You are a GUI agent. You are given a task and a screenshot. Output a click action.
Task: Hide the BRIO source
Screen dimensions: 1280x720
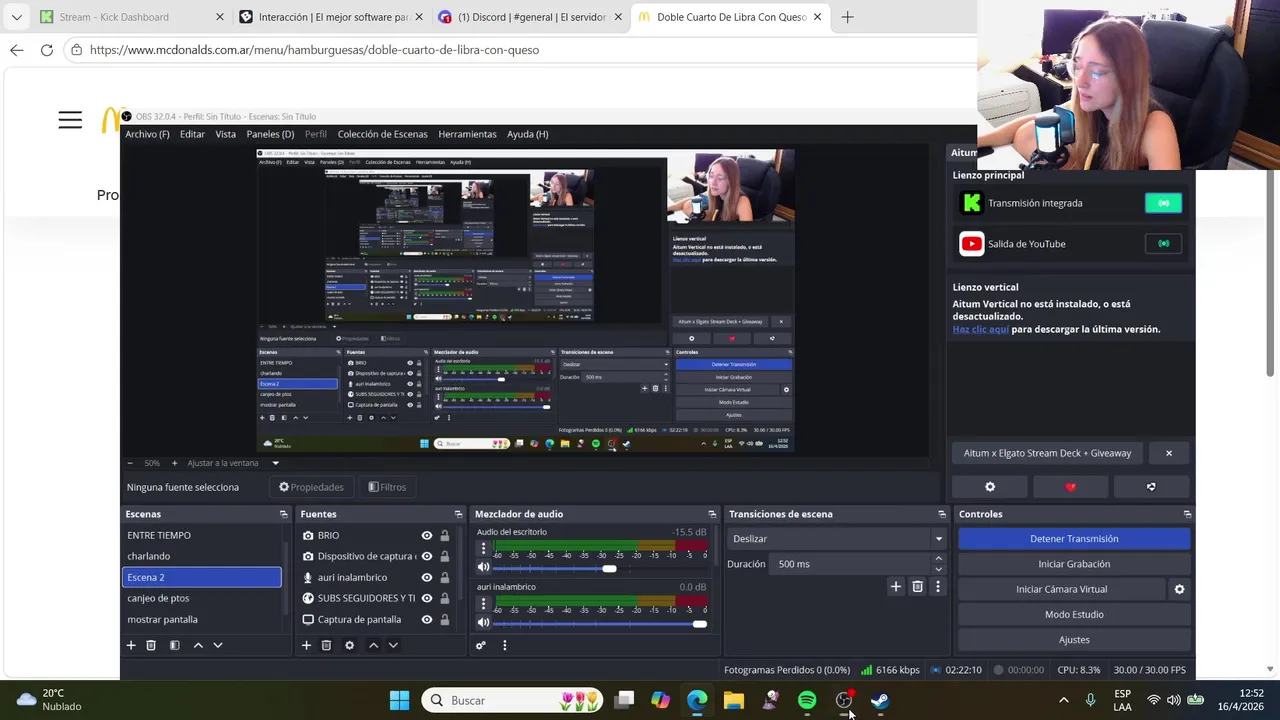coord(427,535)
